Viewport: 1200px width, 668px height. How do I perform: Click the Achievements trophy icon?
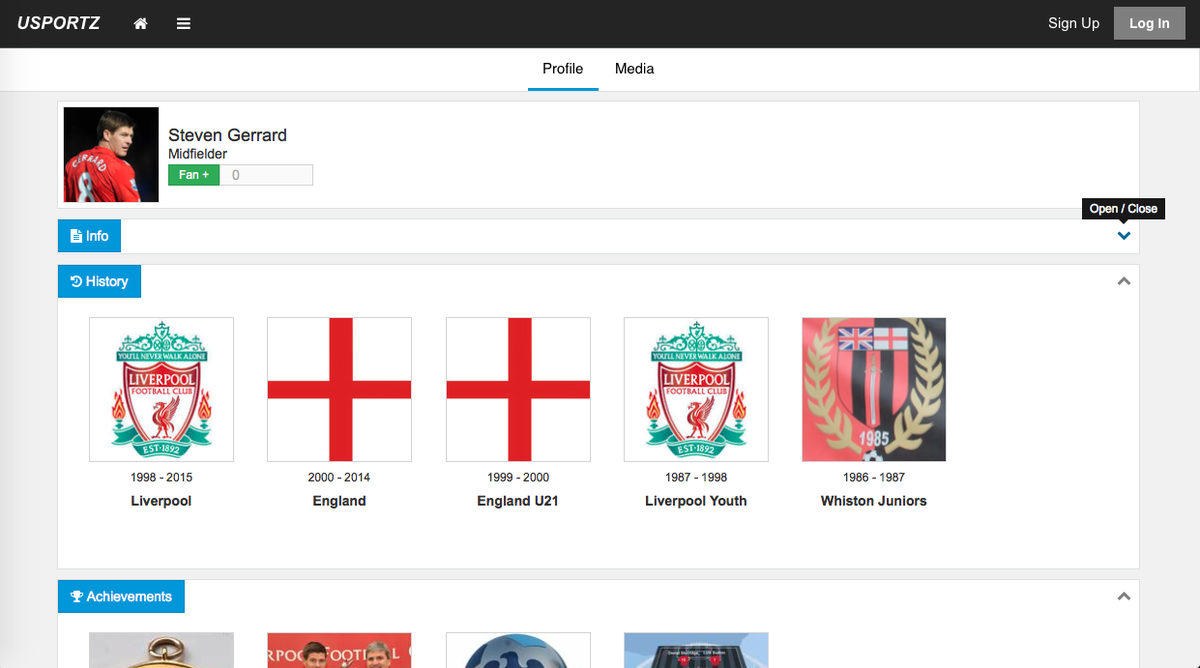click(77, 597)
